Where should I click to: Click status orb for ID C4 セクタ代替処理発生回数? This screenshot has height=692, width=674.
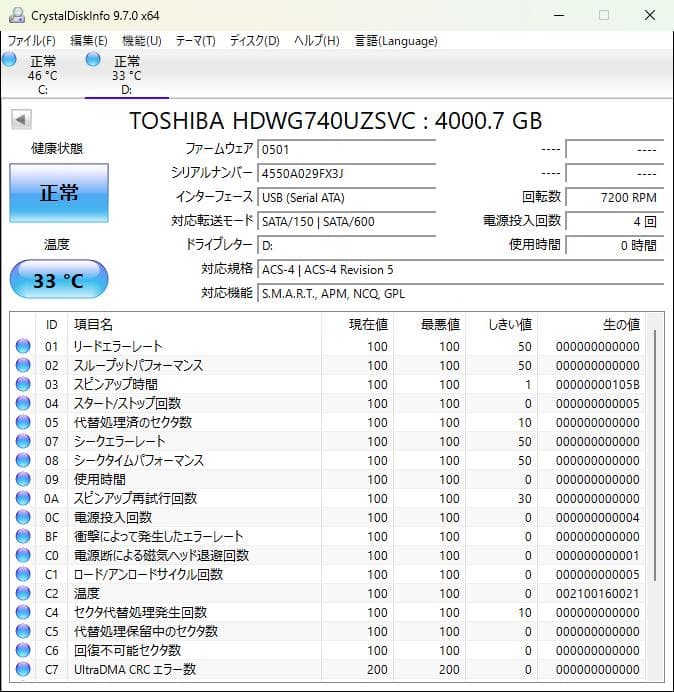click(23, 612)
